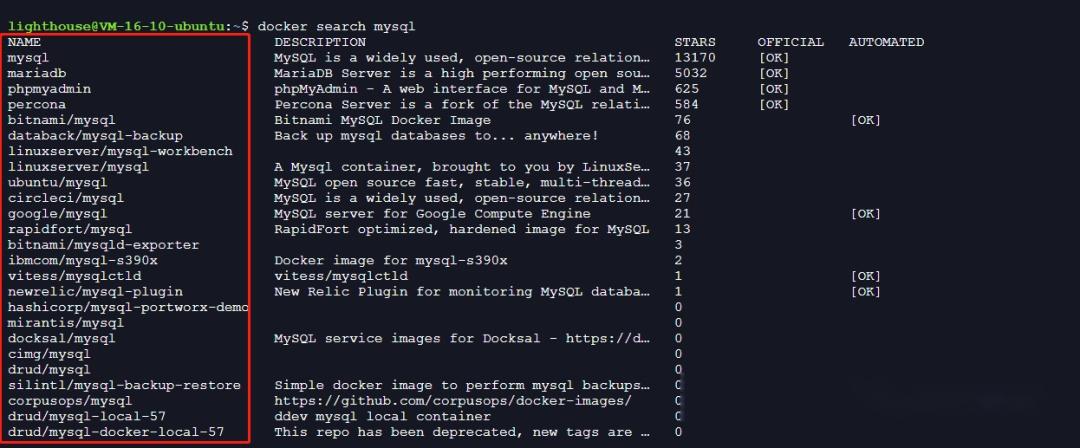
Task: Click the lighthouse@VM-16-10-ubuntu prompt
Action: click(116, 27)
